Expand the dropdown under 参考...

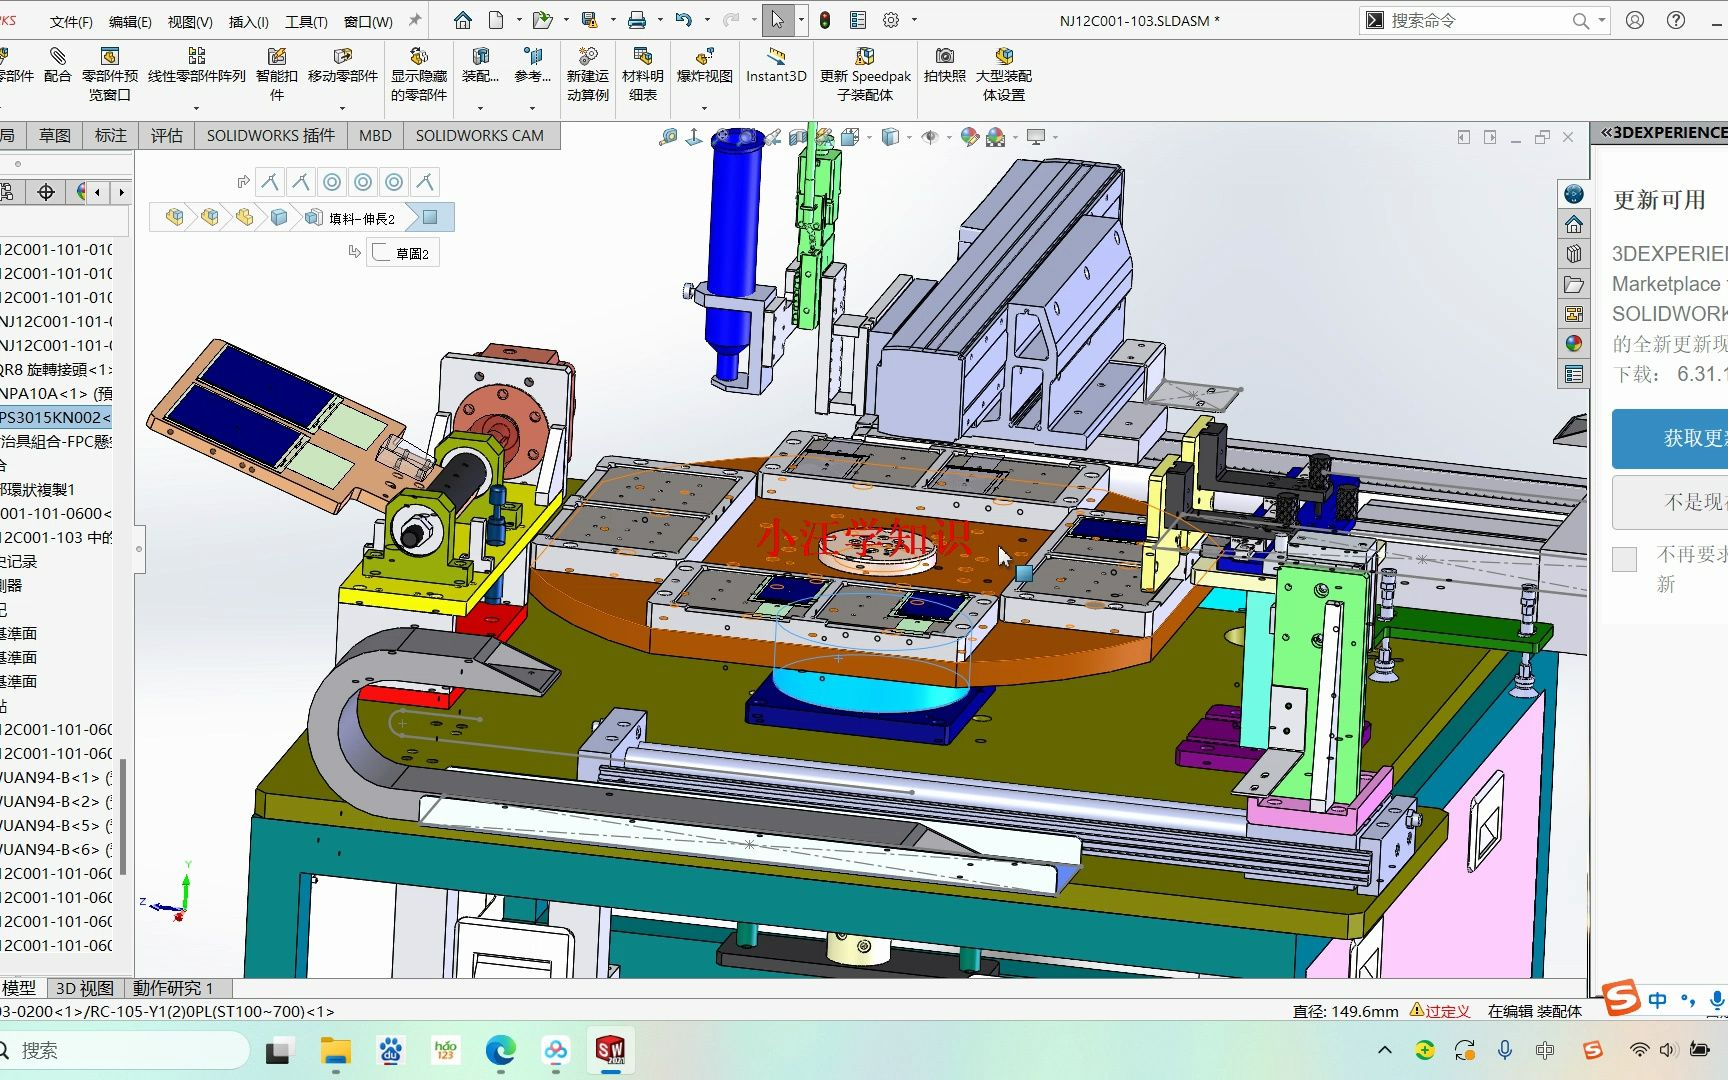coord(533,108)
